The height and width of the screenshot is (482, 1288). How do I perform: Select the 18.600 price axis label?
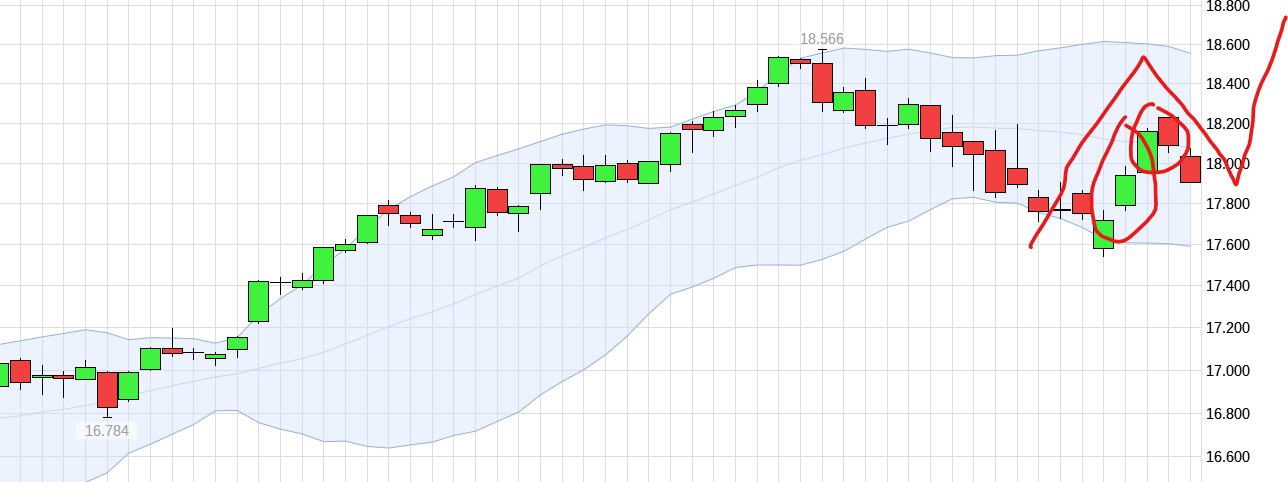[x=1228, y=45]
